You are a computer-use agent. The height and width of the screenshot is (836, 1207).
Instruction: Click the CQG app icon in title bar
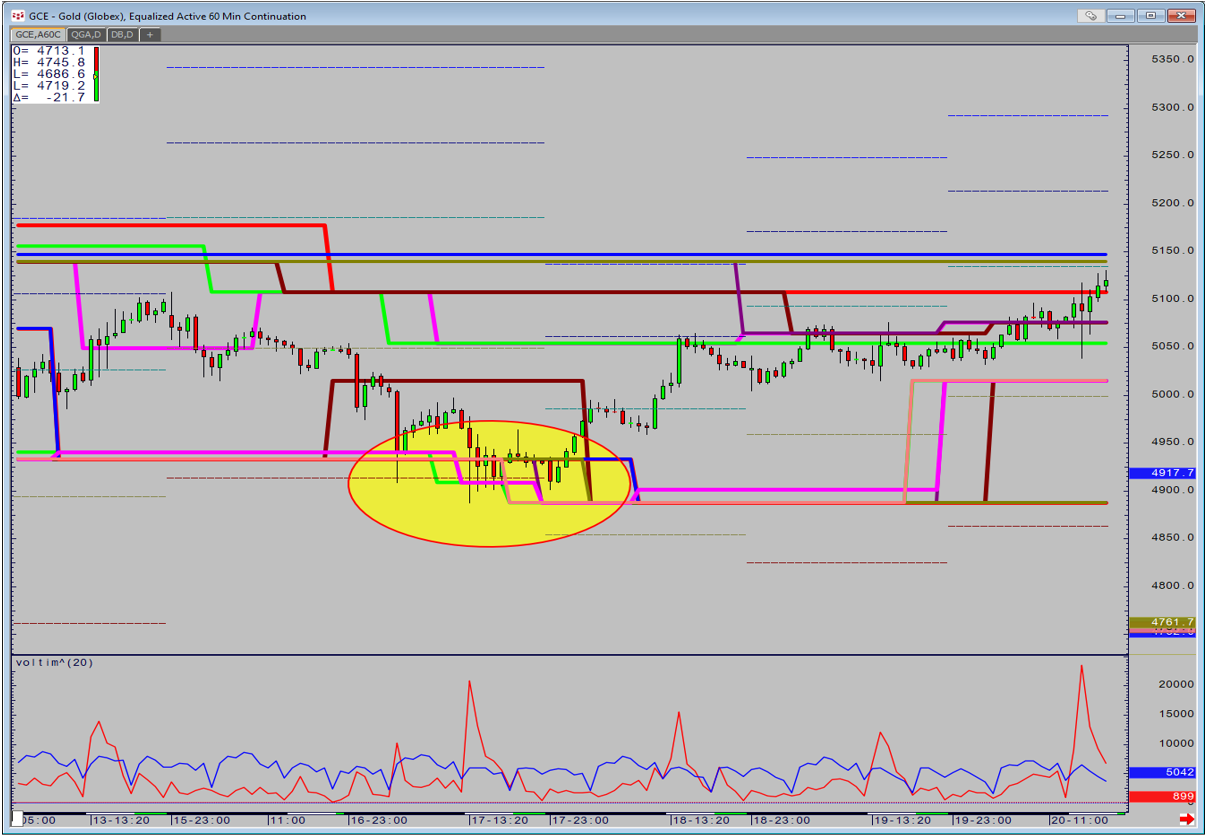[x=17, y=16]
